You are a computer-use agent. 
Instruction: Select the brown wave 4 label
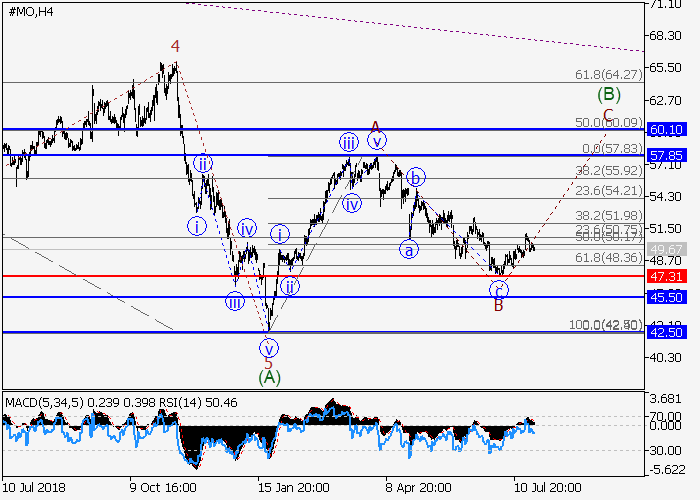(175, 46)
